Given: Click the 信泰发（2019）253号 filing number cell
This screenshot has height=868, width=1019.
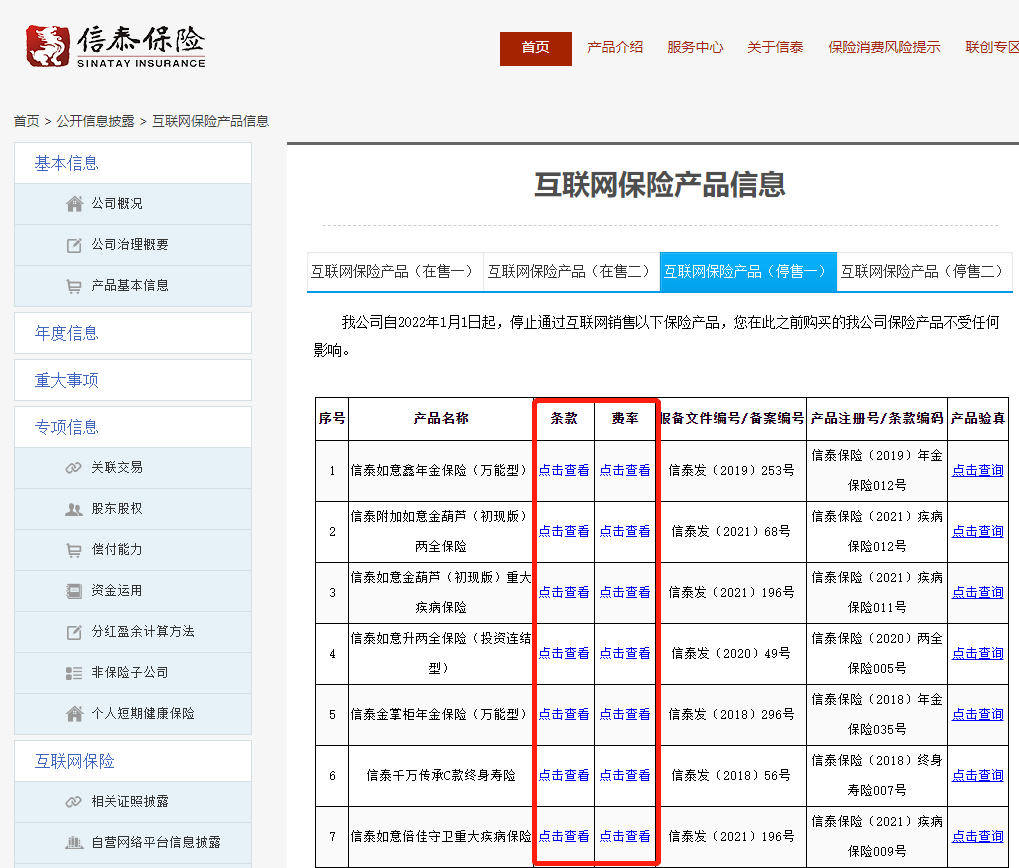Looking at the screenshot, I should (x=731, y=470).
